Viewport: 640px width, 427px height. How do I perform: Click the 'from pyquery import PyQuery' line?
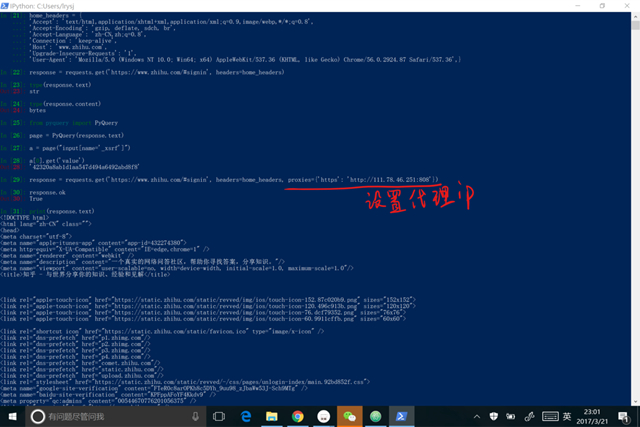[x=73, y=123]
